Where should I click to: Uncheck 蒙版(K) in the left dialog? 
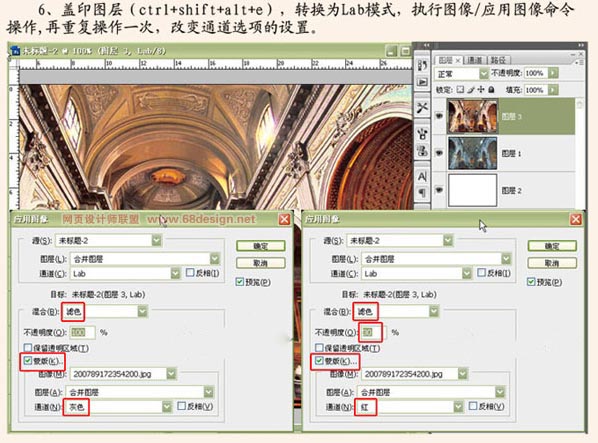pyautogui.click(x=27, y=361)
